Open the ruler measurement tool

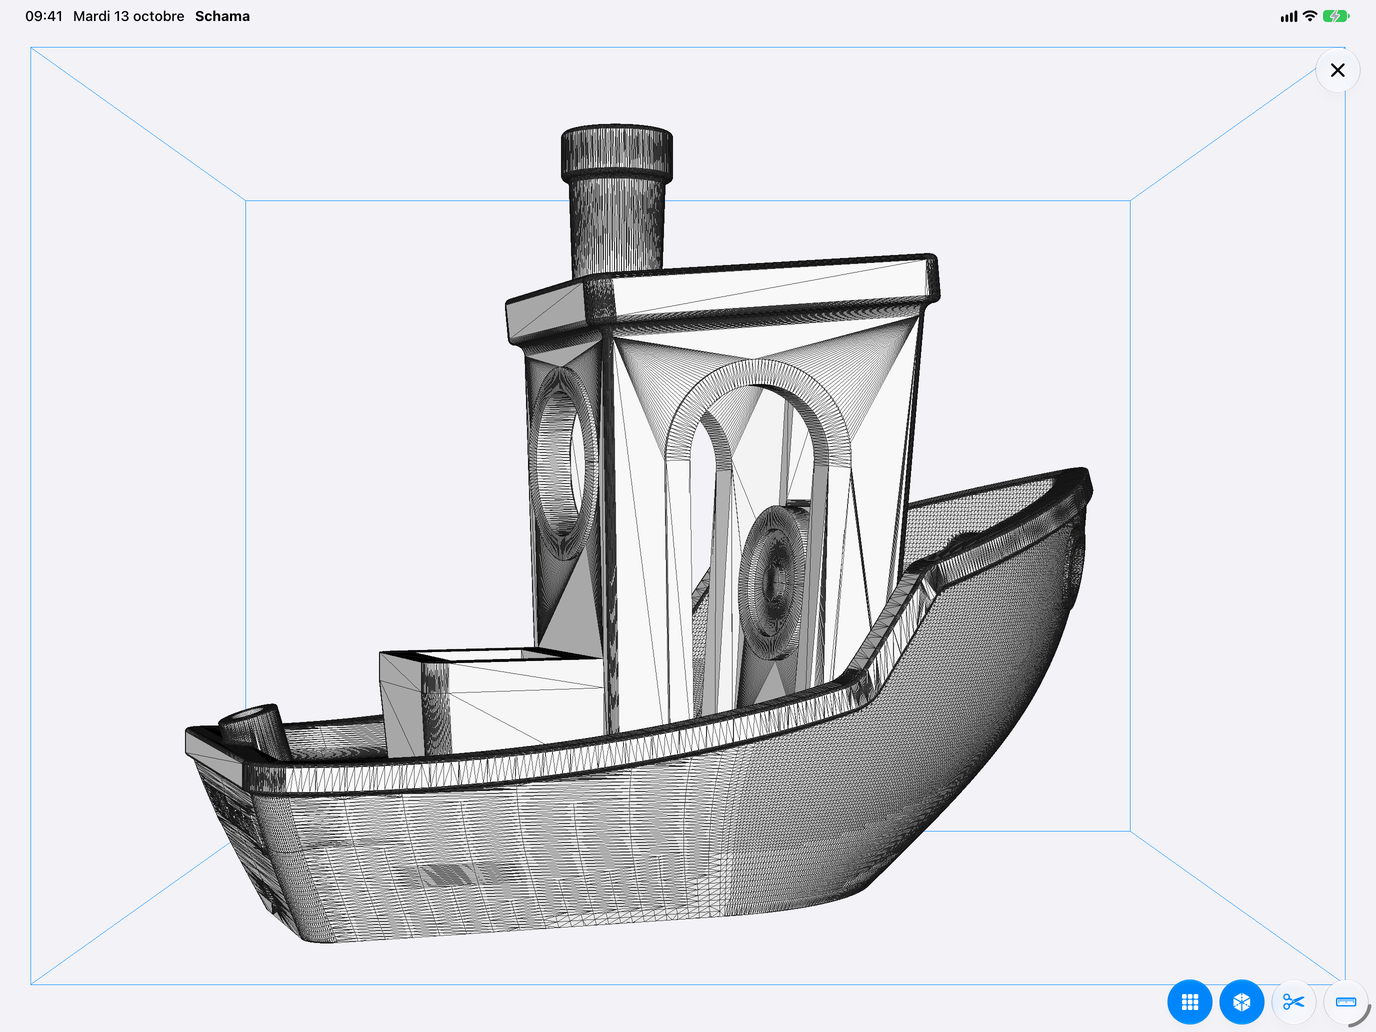(x=1346, y=1002)
